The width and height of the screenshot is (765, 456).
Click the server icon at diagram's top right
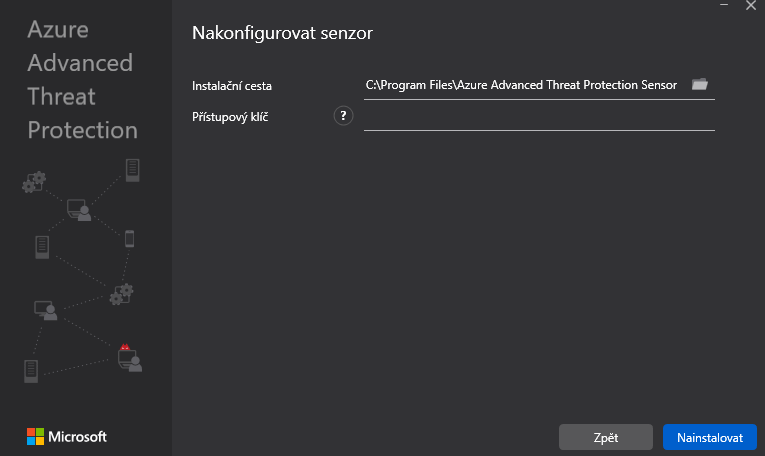tap(132, 168)
